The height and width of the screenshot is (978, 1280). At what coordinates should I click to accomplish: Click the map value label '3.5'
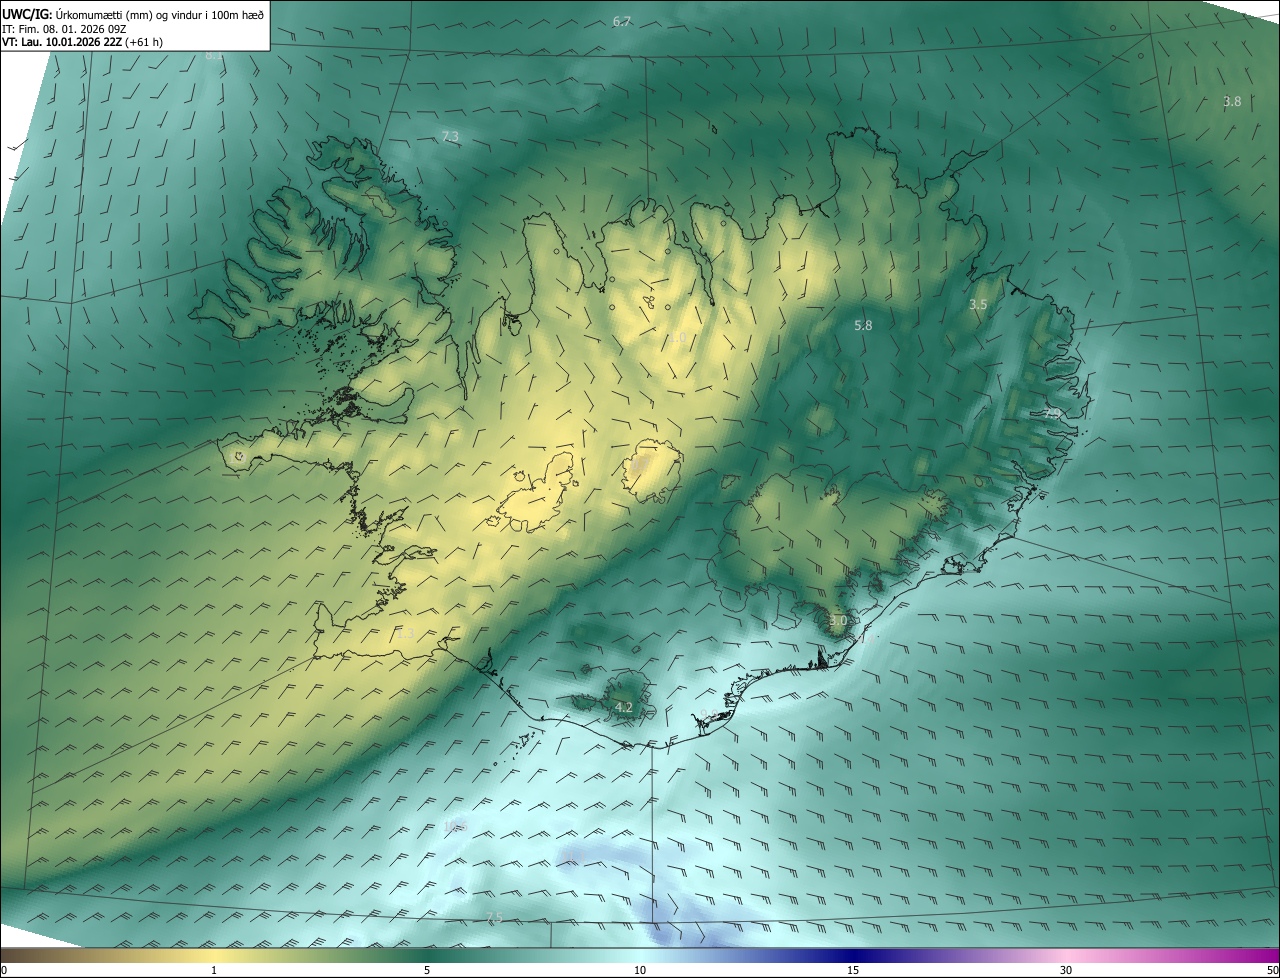tap(978, 304)
